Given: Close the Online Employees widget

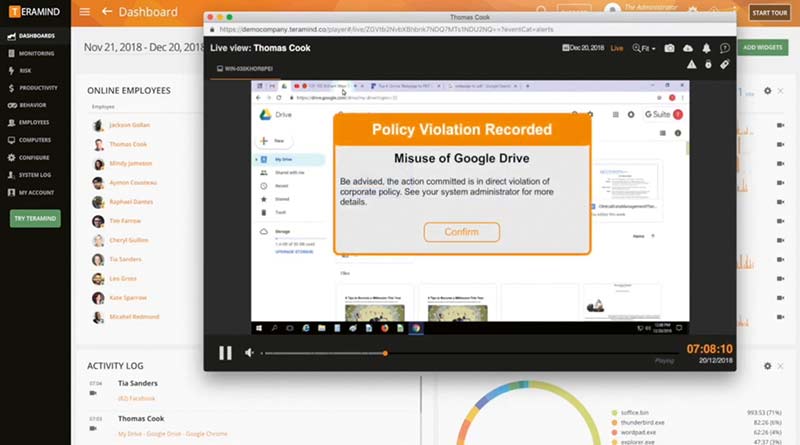Looking at the screenshot, I should point(781,91).
